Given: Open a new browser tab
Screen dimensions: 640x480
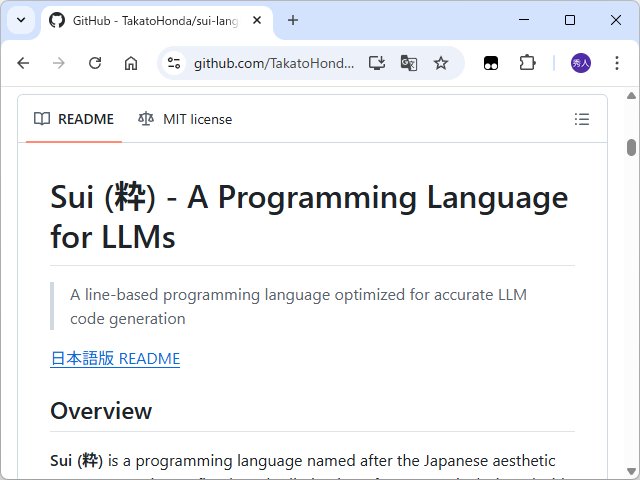Looking at the screenshot, I should click(293, 20).
